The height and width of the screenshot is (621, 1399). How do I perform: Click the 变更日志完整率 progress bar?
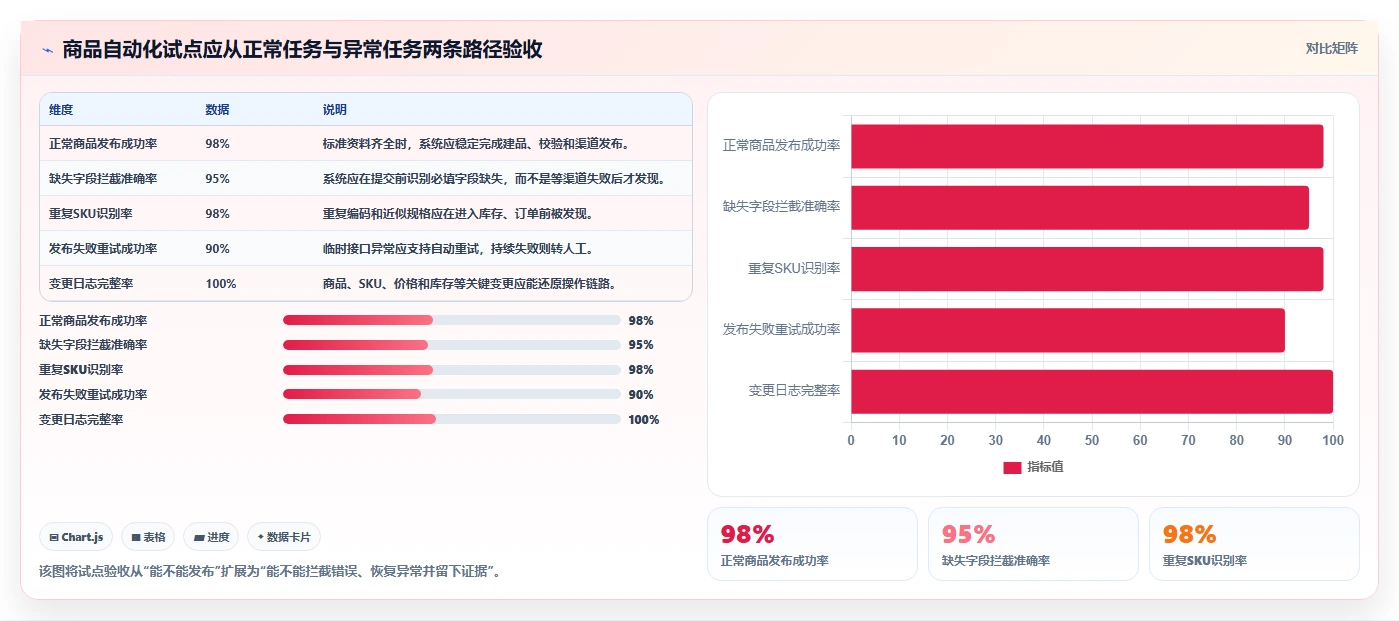tap(452, 419)
